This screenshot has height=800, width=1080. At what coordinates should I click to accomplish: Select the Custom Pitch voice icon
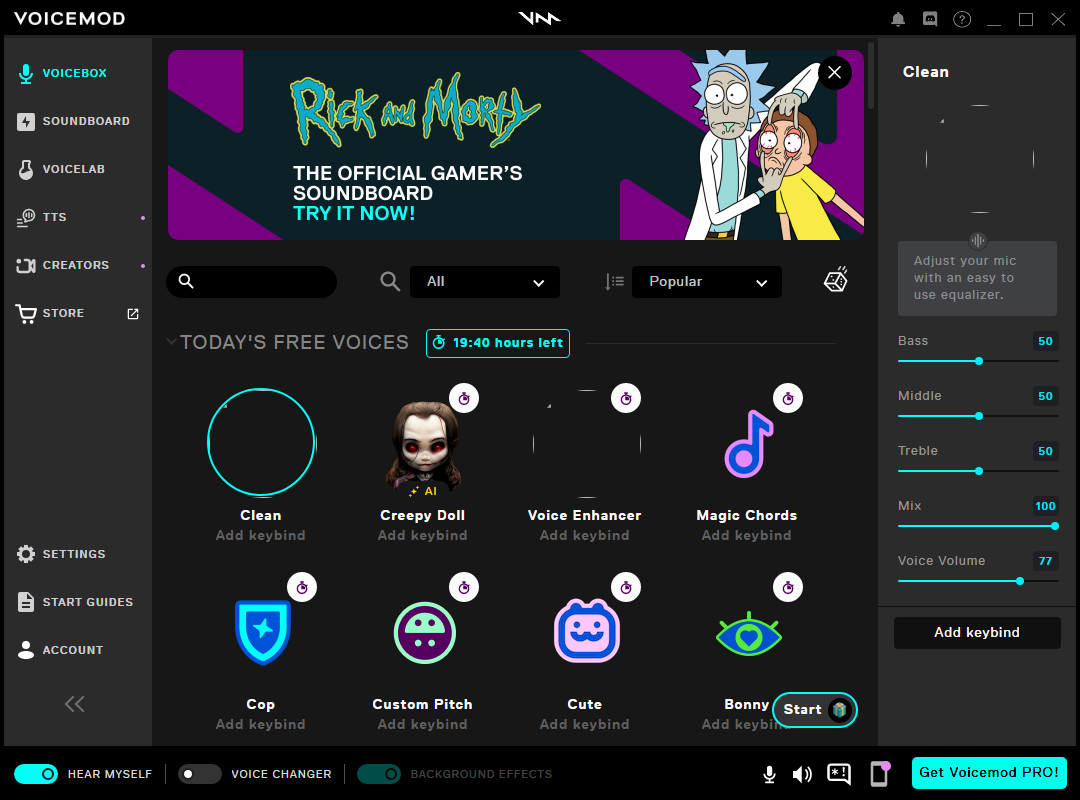[424, 633]
